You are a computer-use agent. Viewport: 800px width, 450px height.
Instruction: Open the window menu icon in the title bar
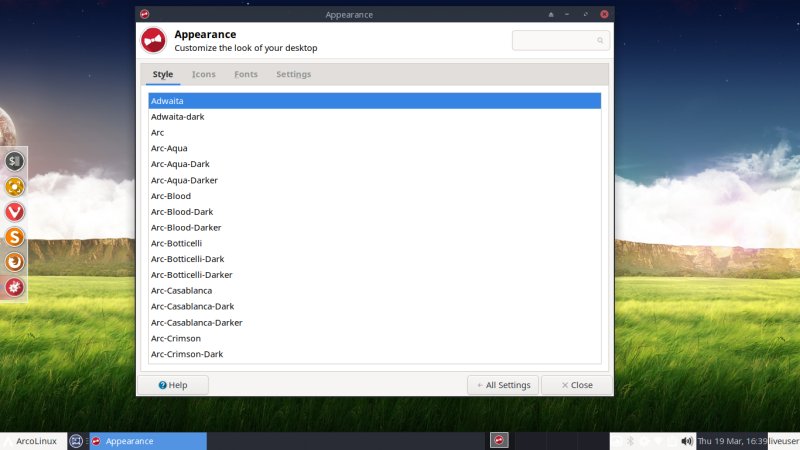(x=144, y=14)
